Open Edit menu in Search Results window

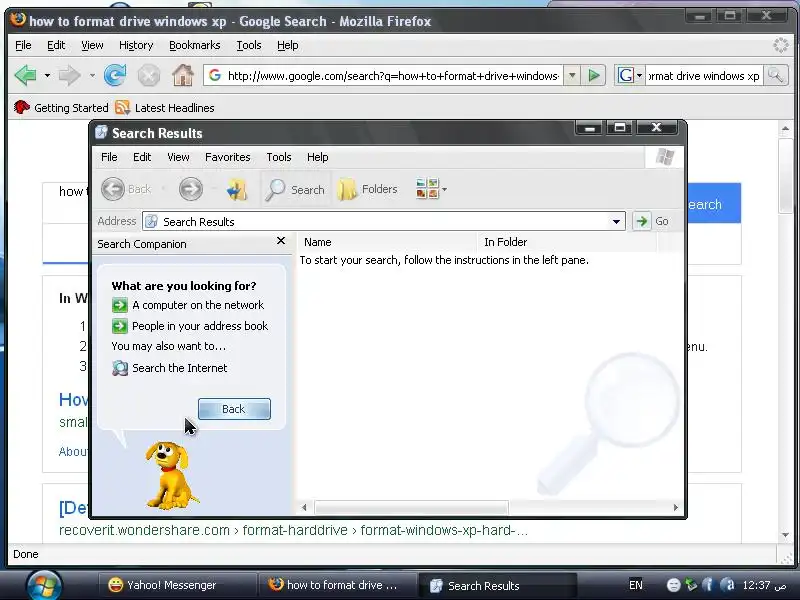(x=142, y=157)
